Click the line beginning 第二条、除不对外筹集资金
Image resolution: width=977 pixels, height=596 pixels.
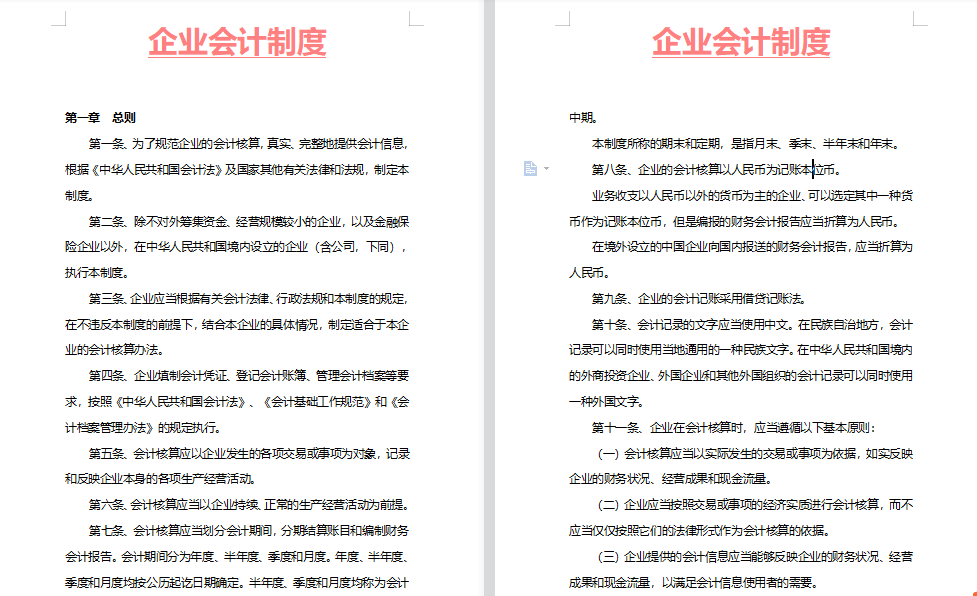249,222
